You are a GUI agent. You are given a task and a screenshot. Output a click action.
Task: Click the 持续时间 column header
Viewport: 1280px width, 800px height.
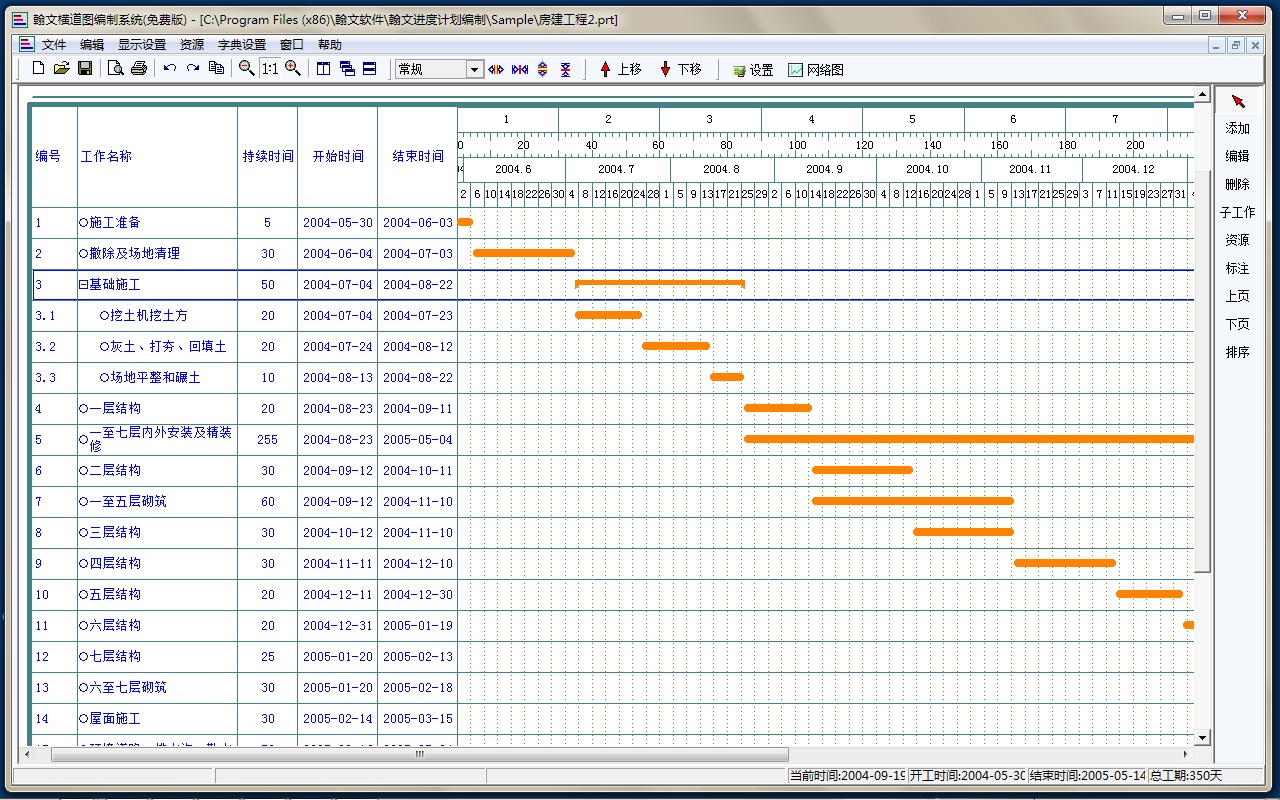click(x=268, y=157)
